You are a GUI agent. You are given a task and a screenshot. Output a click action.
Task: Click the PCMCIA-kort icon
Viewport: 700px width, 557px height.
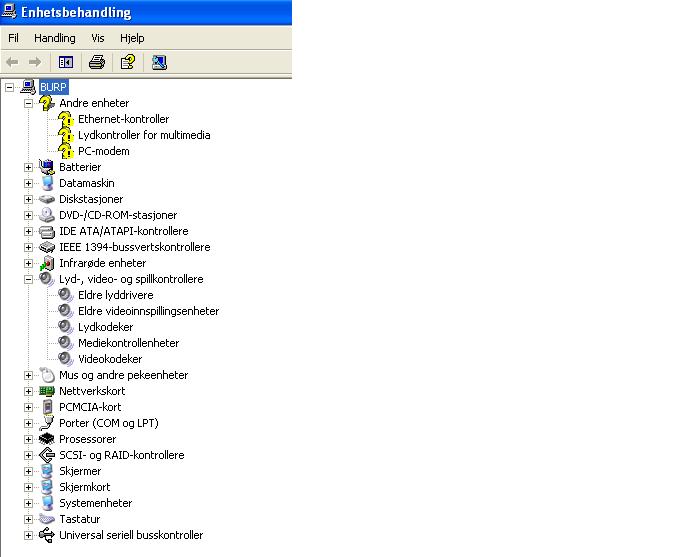[47, 407]
